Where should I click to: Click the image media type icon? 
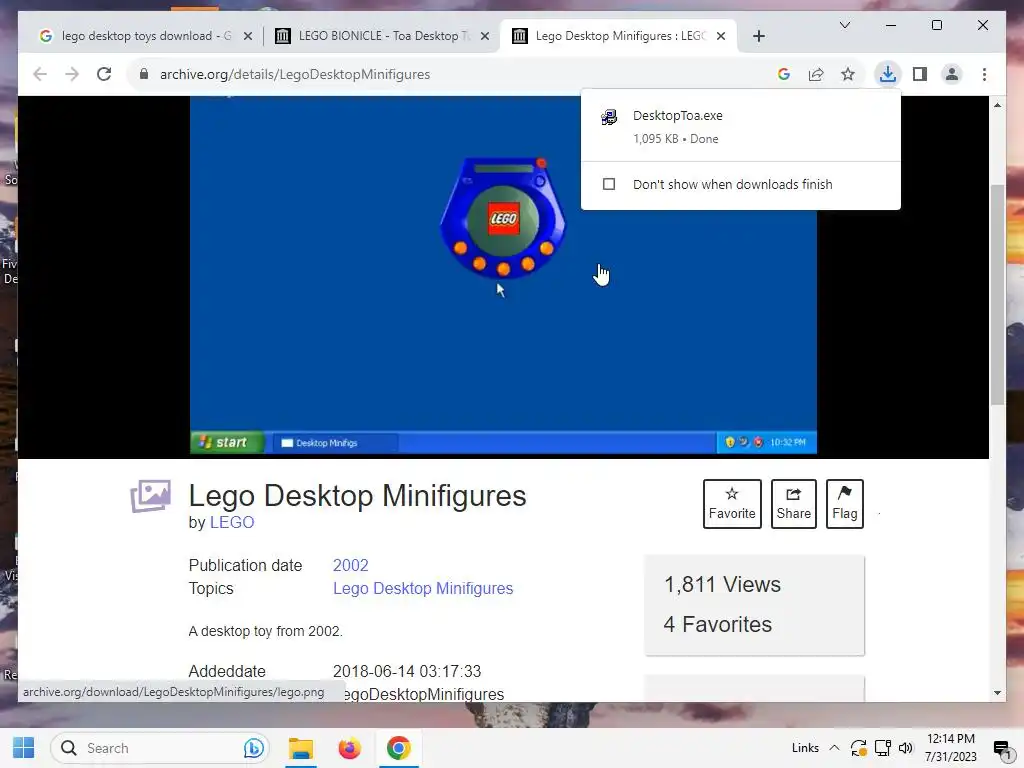click(x=150, y=496)
